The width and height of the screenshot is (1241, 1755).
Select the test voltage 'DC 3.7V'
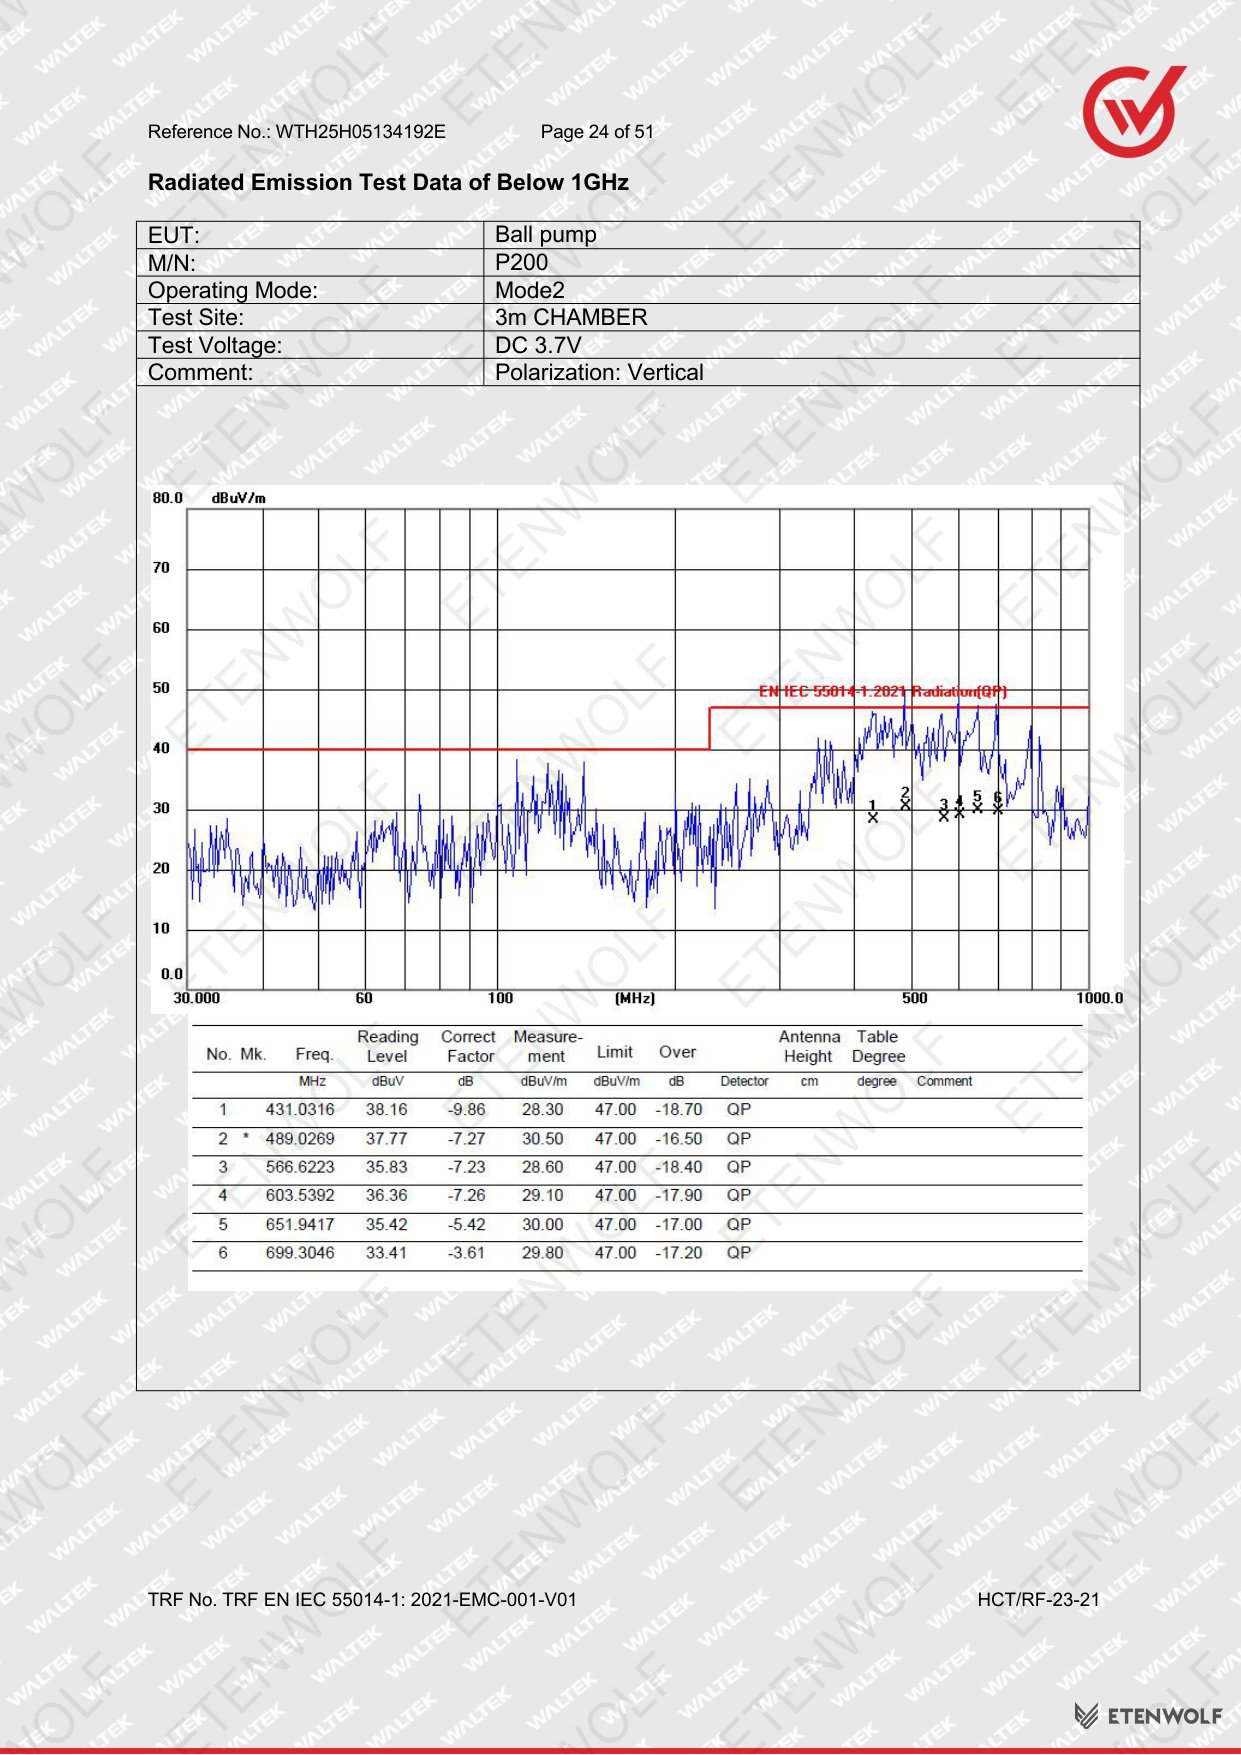point(538,345)
